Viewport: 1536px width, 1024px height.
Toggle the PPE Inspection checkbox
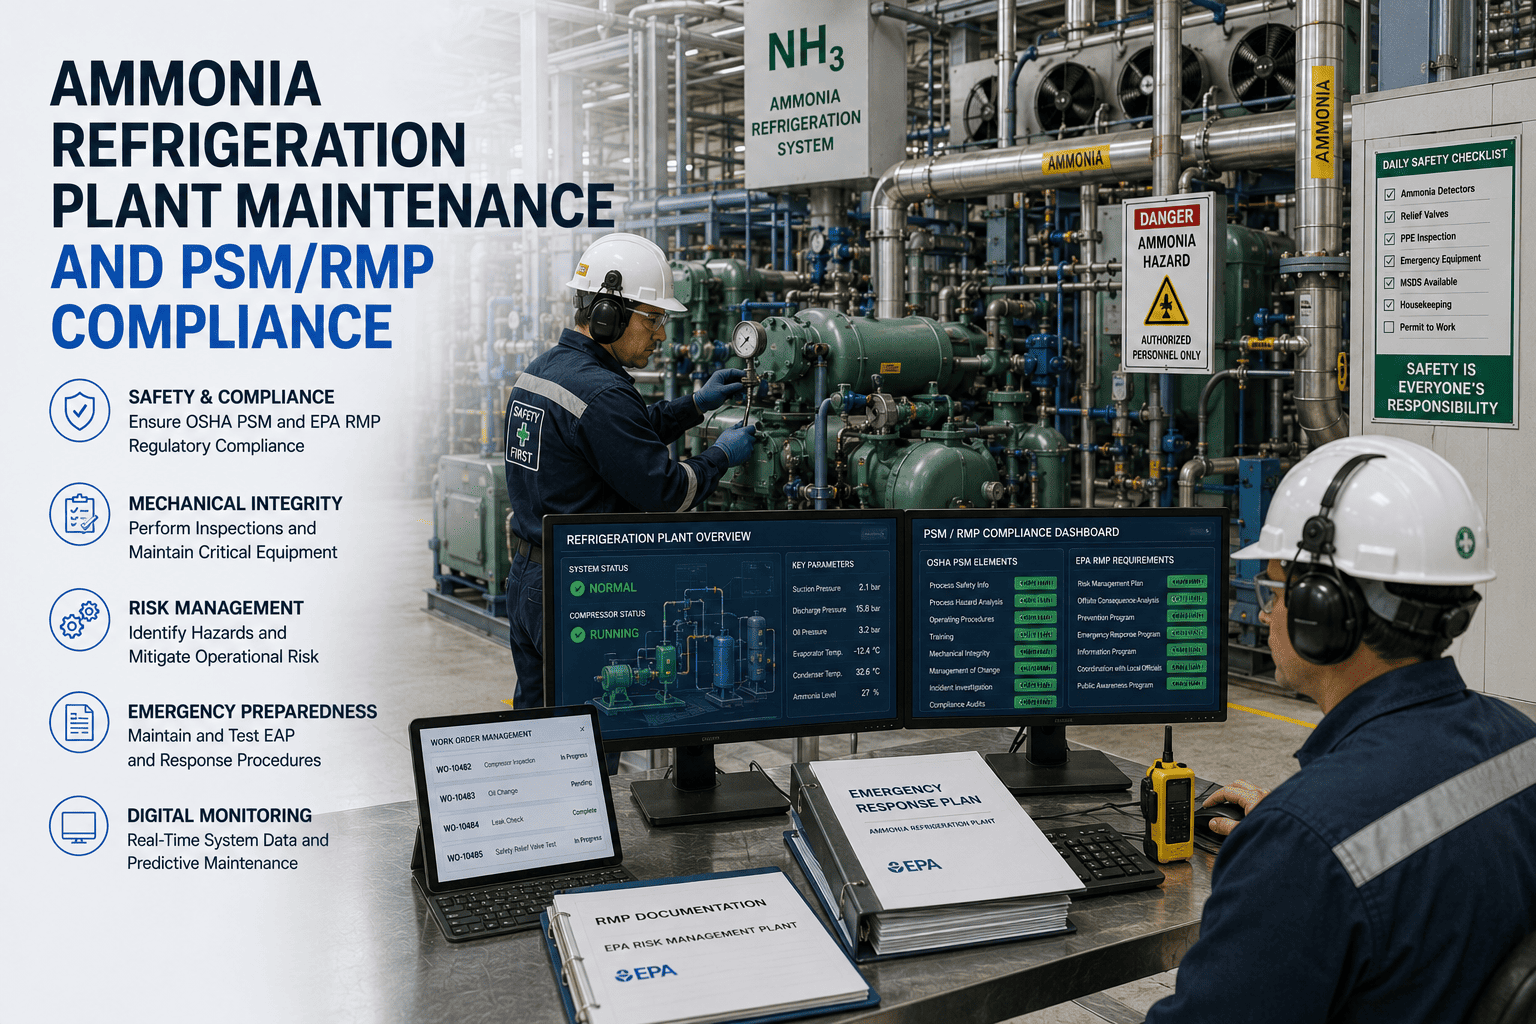(1389, 239)
